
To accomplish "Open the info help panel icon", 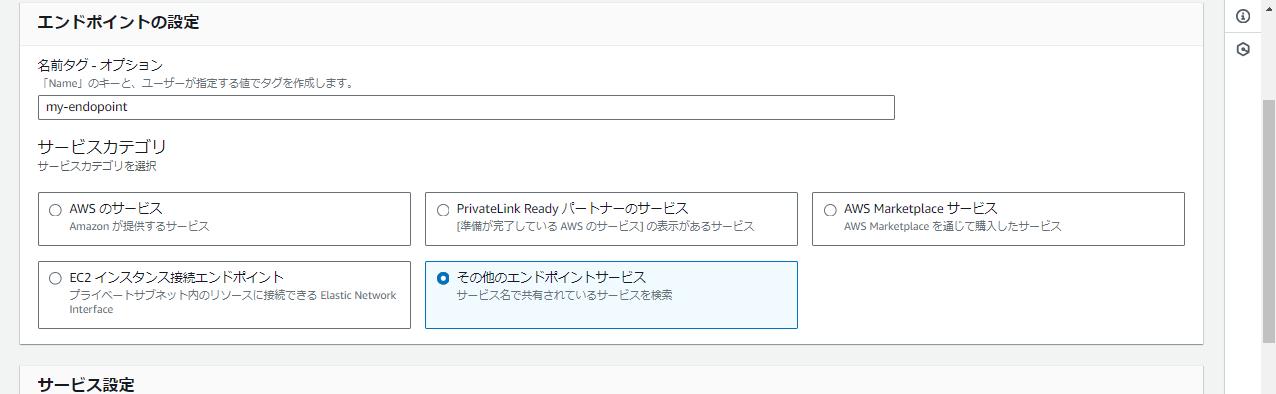I will 1243,16.
